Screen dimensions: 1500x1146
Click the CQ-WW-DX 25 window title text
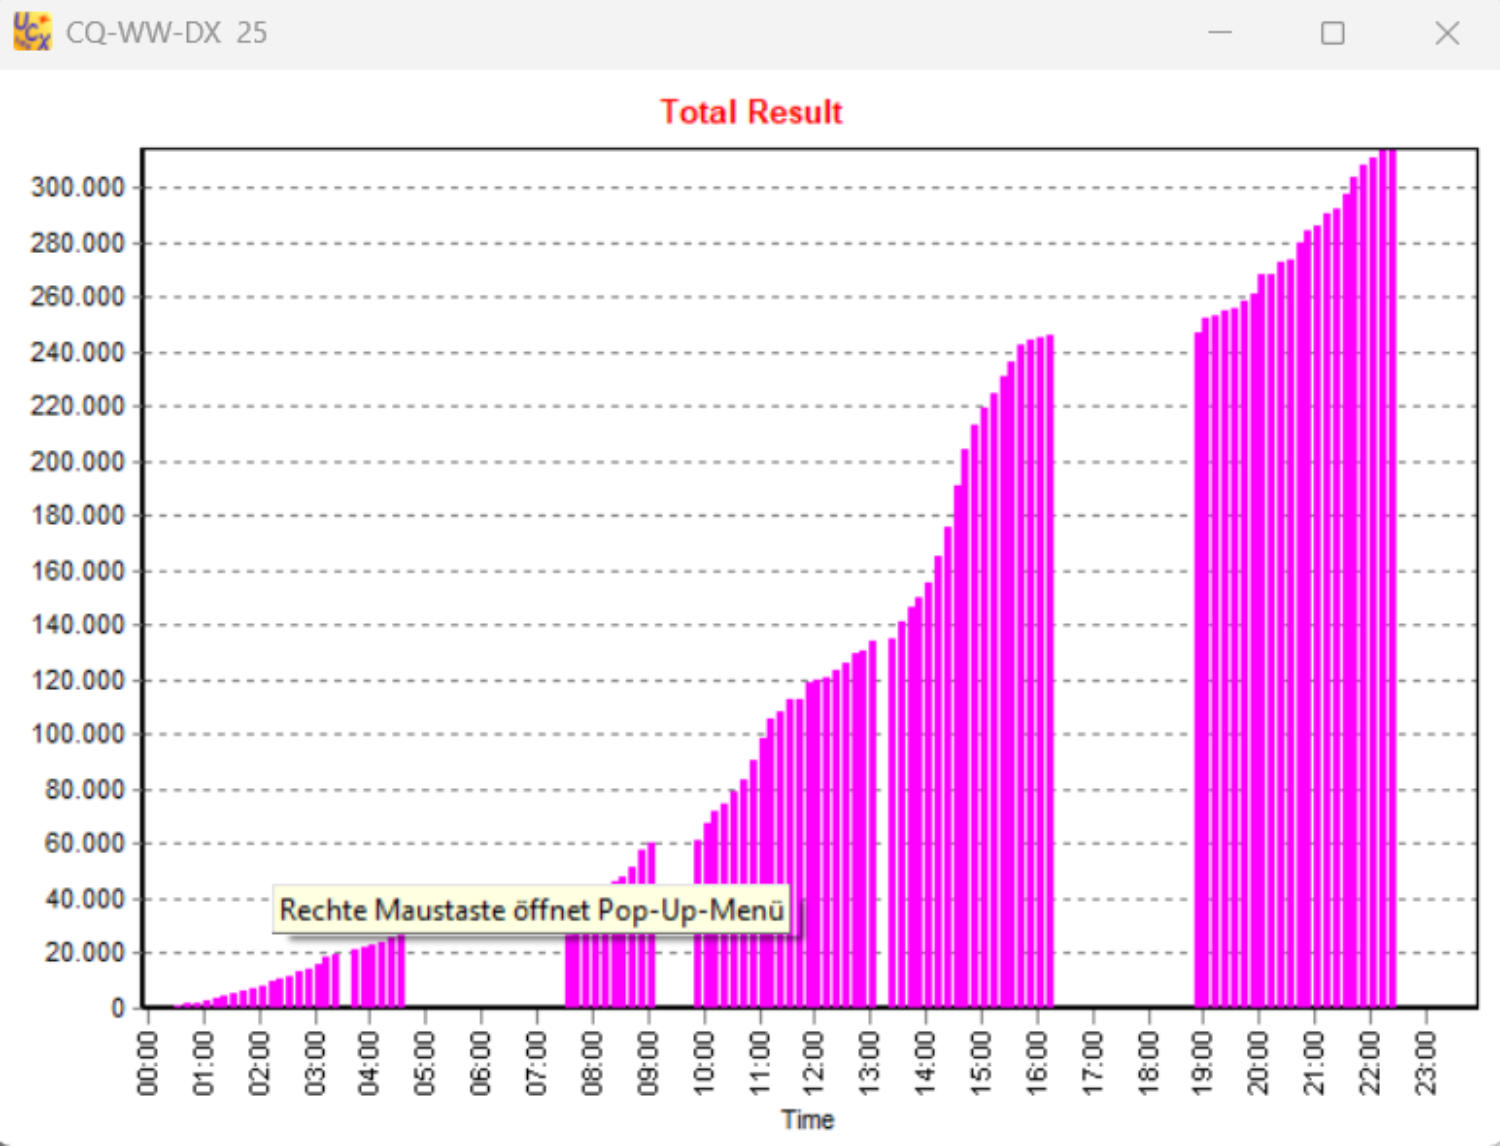(x=166, y=33)
